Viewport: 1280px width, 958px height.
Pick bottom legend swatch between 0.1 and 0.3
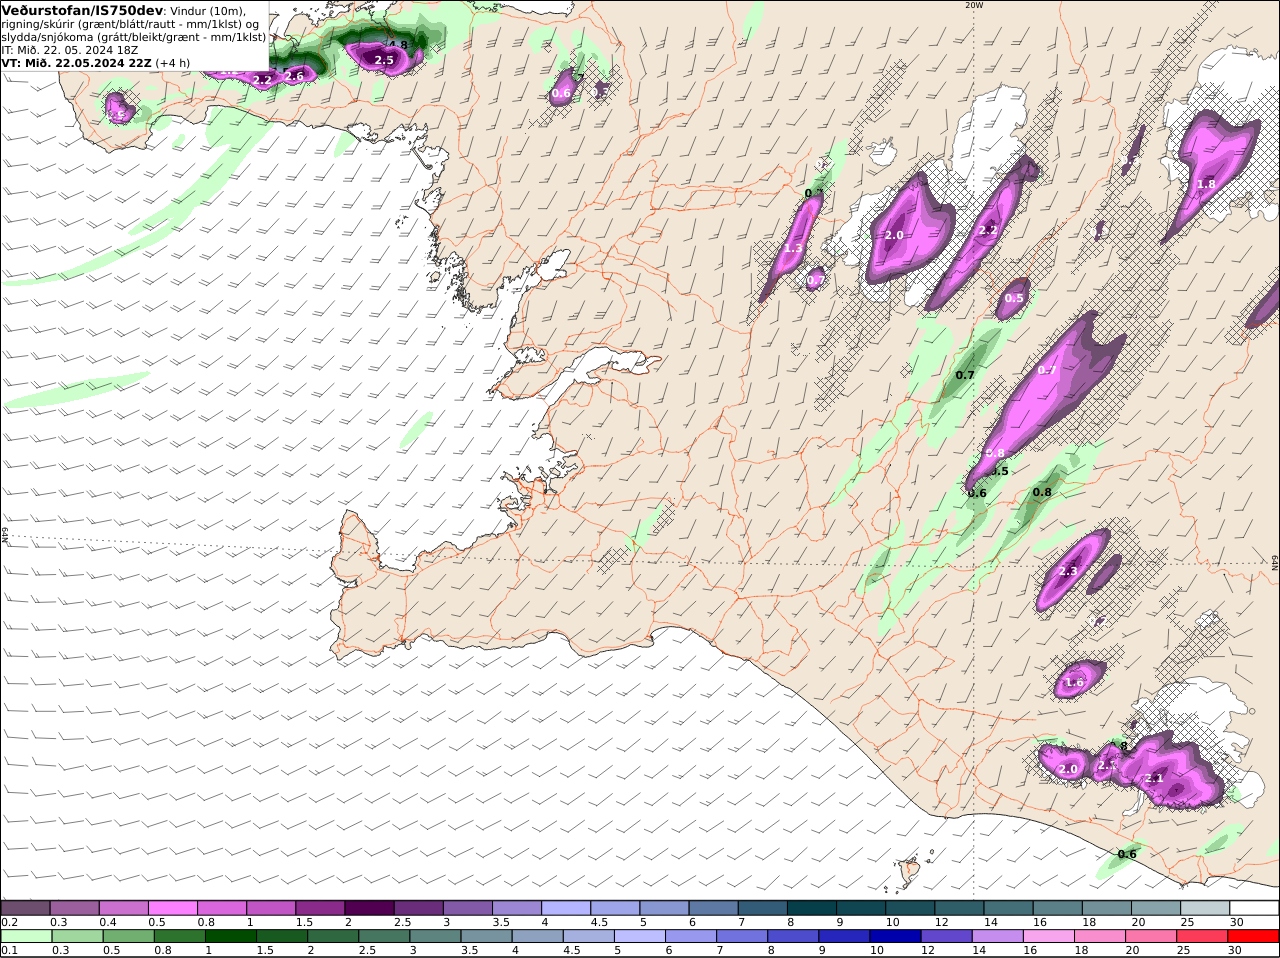26,936
